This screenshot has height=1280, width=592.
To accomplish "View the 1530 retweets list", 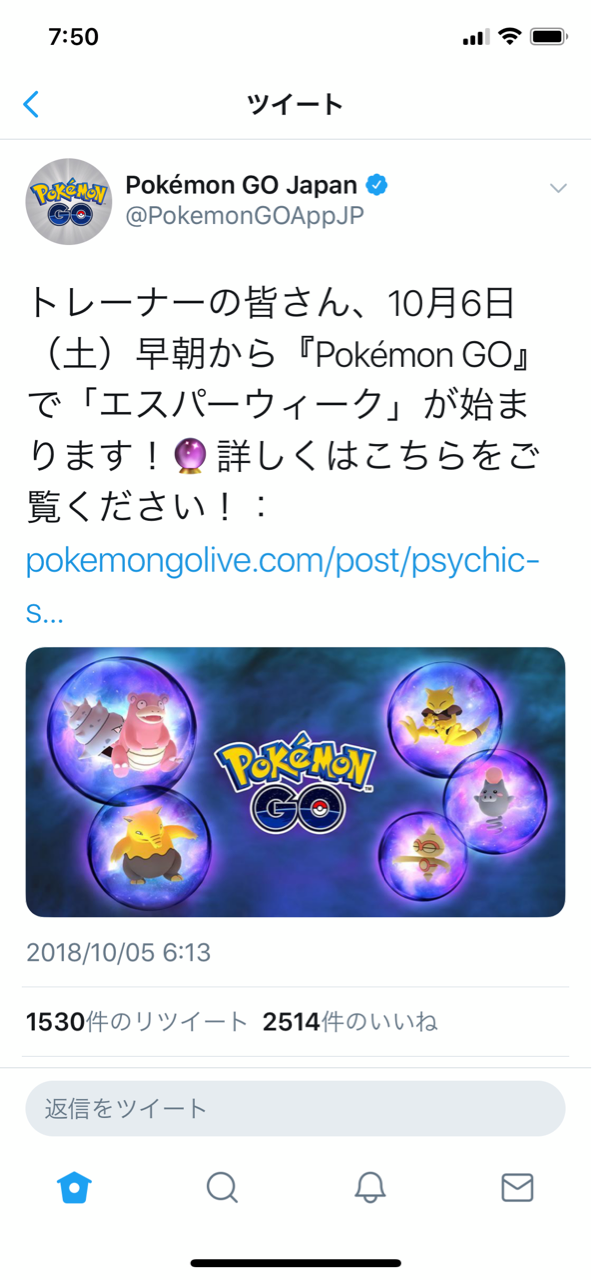I will 136,1022.
